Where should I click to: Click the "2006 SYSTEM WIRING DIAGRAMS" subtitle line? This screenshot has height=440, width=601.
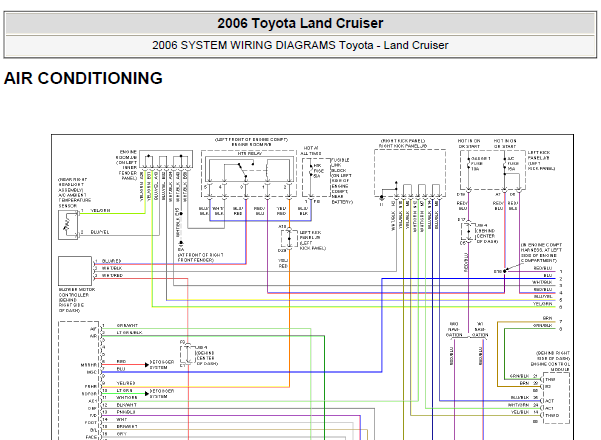point(300,45)
